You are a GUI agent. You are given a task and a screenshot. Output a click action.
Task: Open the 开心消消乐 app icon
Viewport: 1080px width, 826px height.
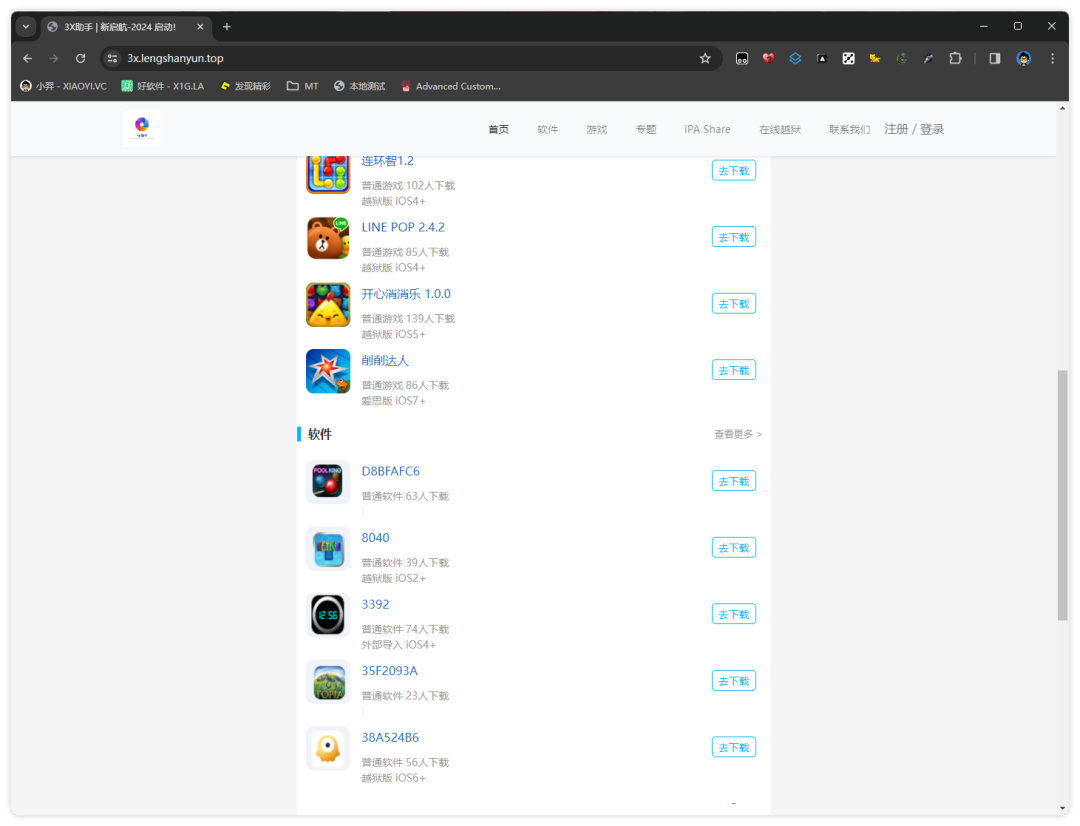[x=328, y=304]
